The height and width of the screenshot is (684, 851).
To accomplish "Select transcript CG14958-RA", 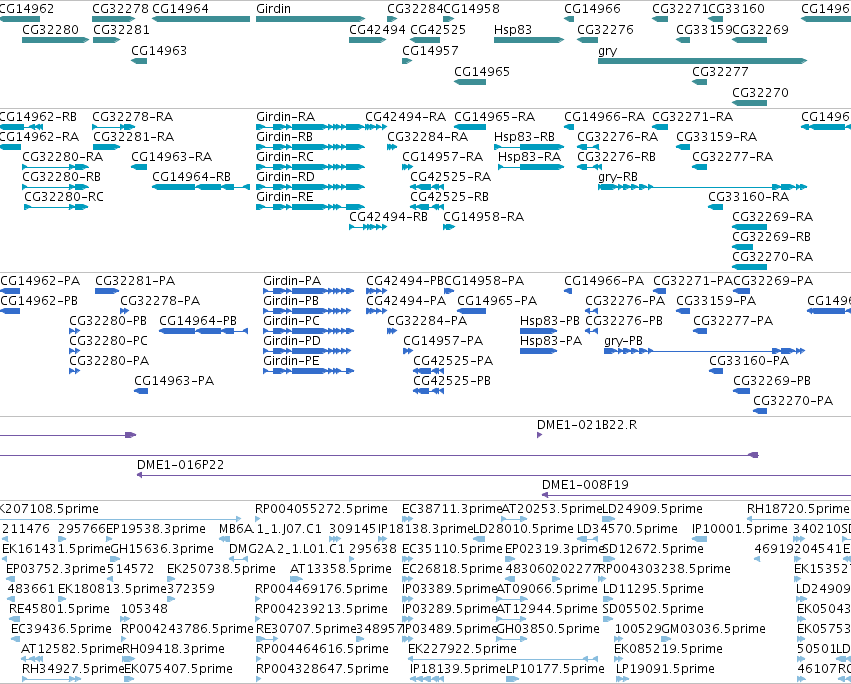I will [449, 227].
